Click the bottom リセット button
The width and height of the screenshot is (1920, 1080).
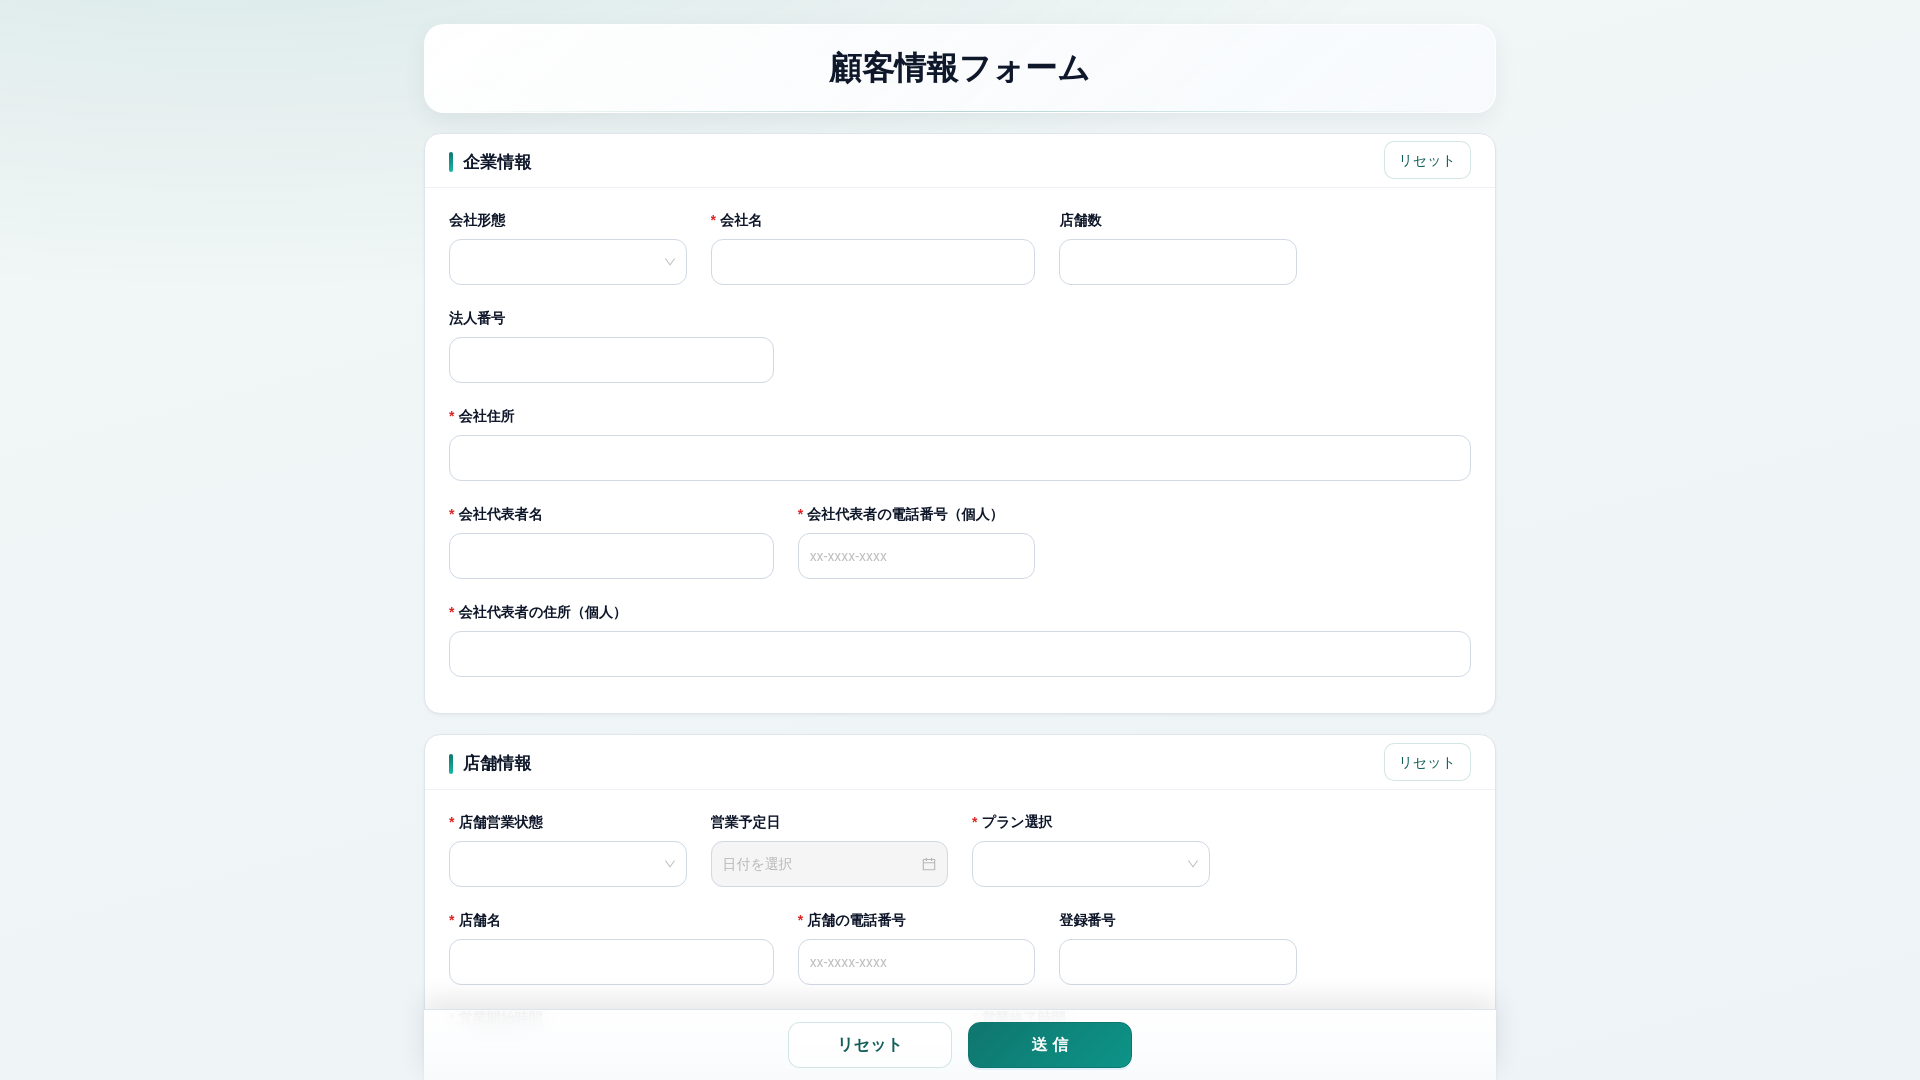click(870, 1045)
